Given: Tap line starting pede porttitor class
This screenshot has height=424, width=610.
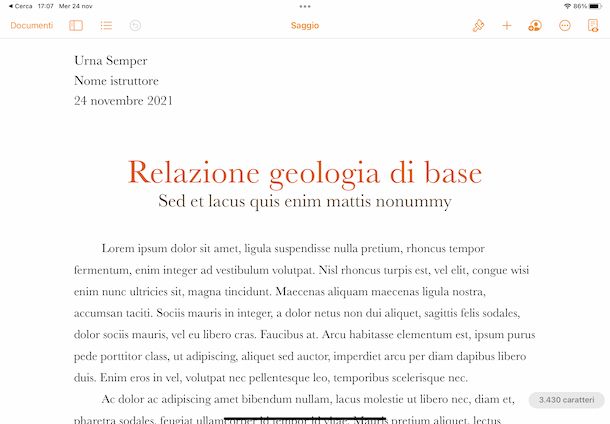Looking at the screenshot, I should coord(300,356).
